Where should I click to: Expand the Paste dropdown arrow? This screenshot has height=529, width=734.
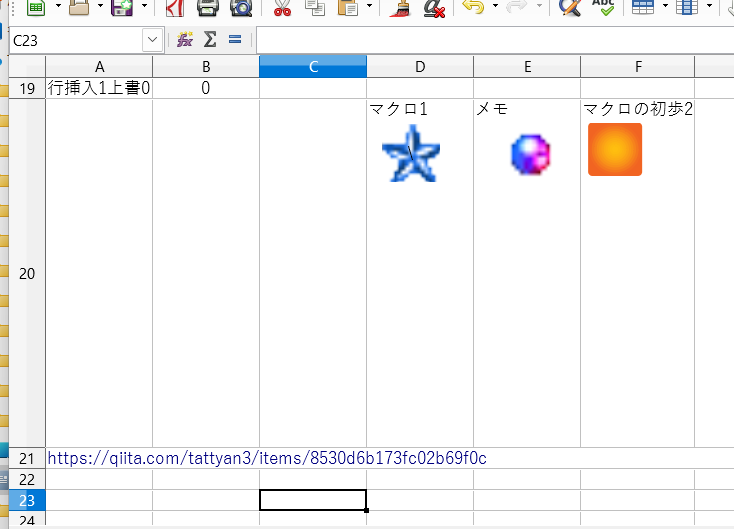coord(369,6)
